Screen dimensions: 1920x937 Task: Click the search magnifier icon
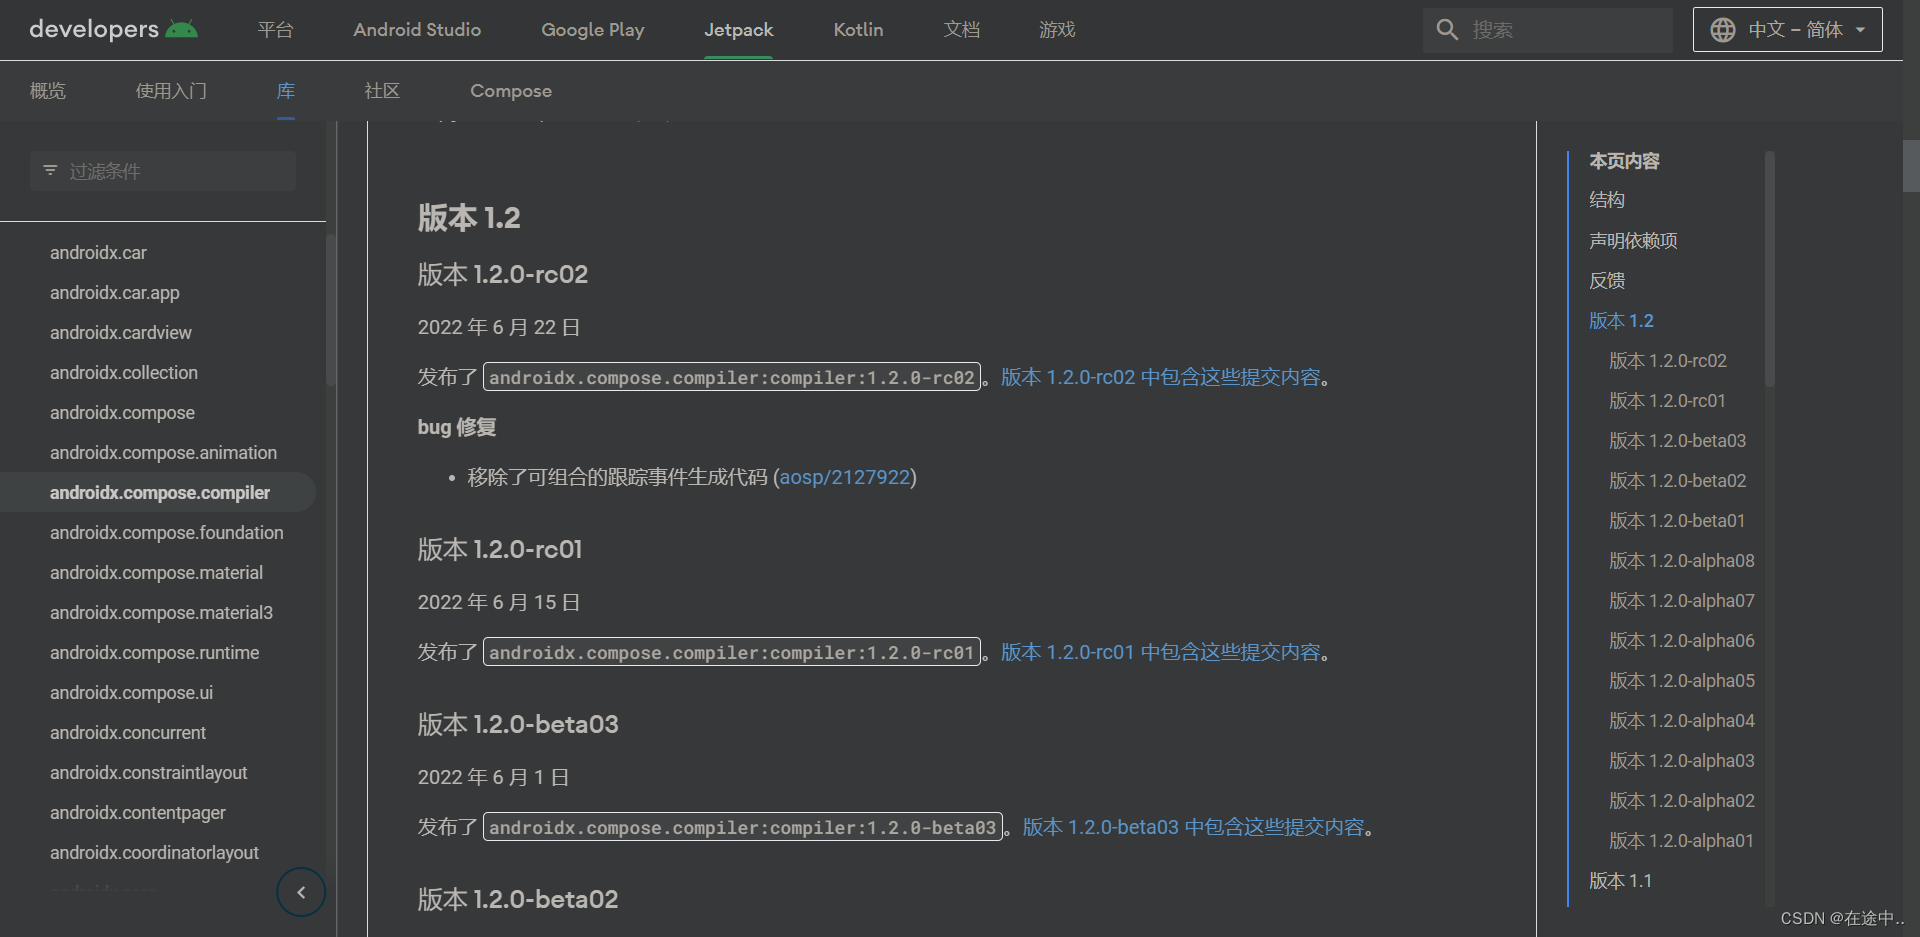(1447, 30)
